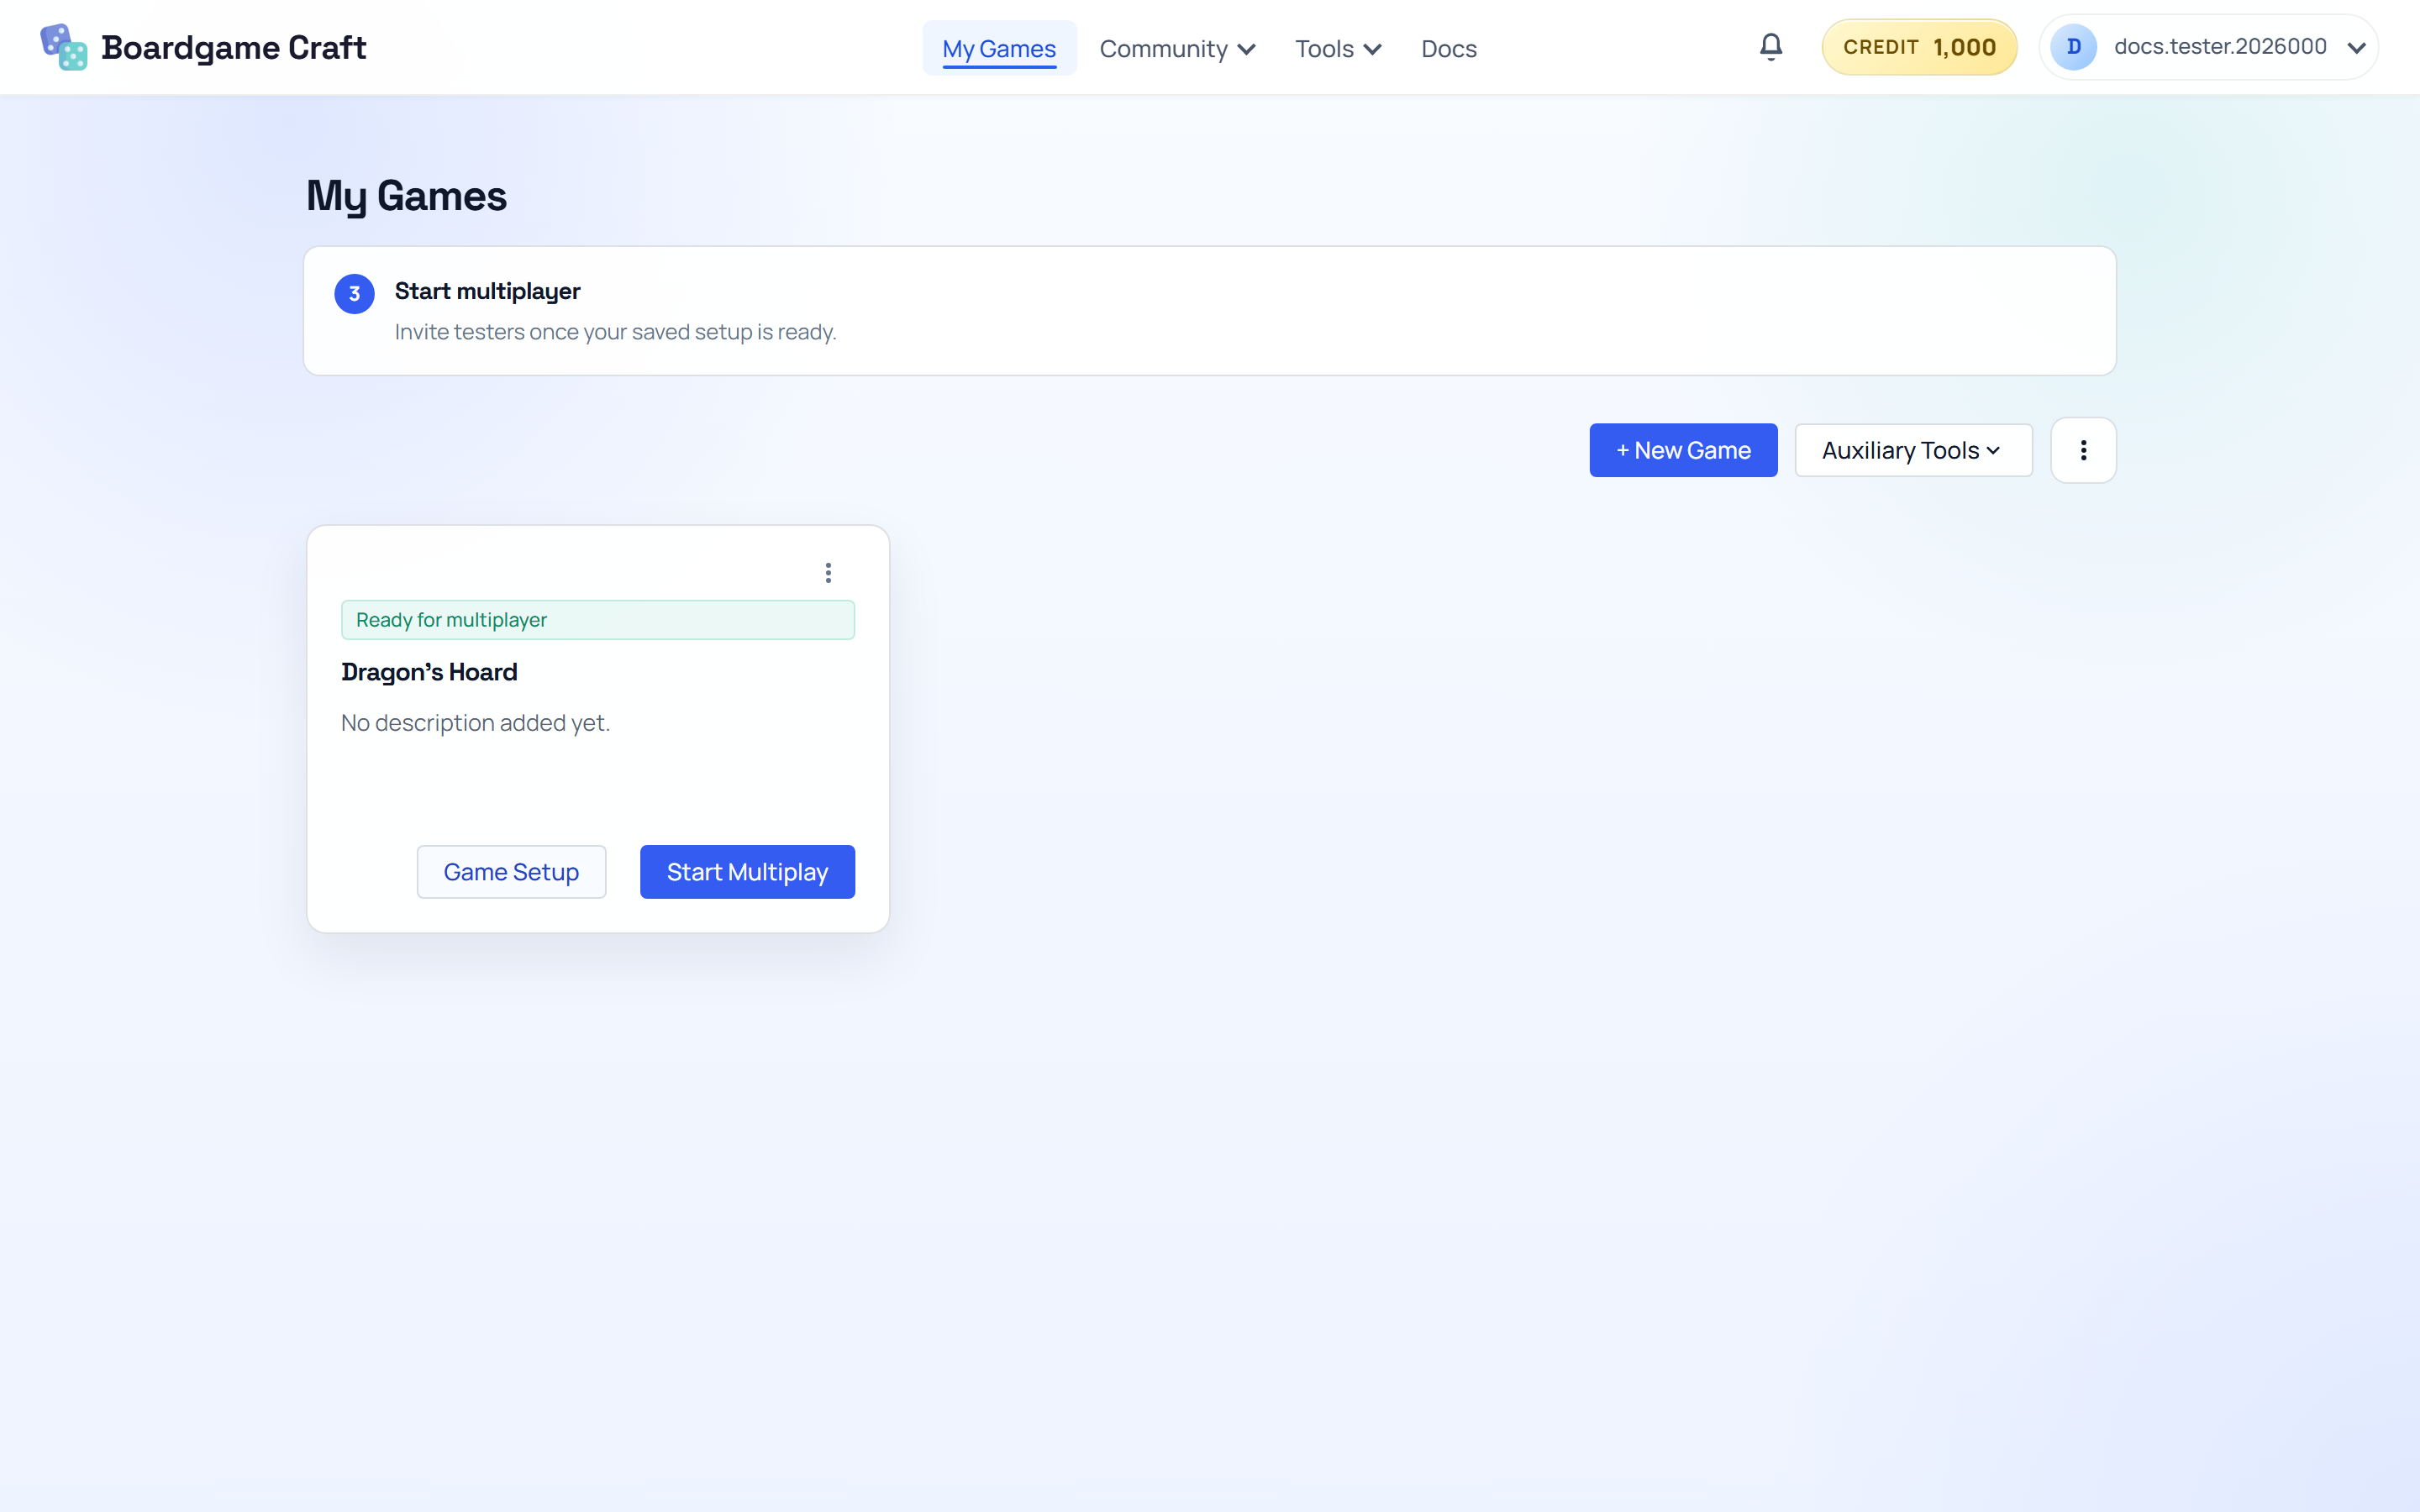Expand the Community menu chevron
This screenshot has width=2420, height=1512.
point(1246,49)
